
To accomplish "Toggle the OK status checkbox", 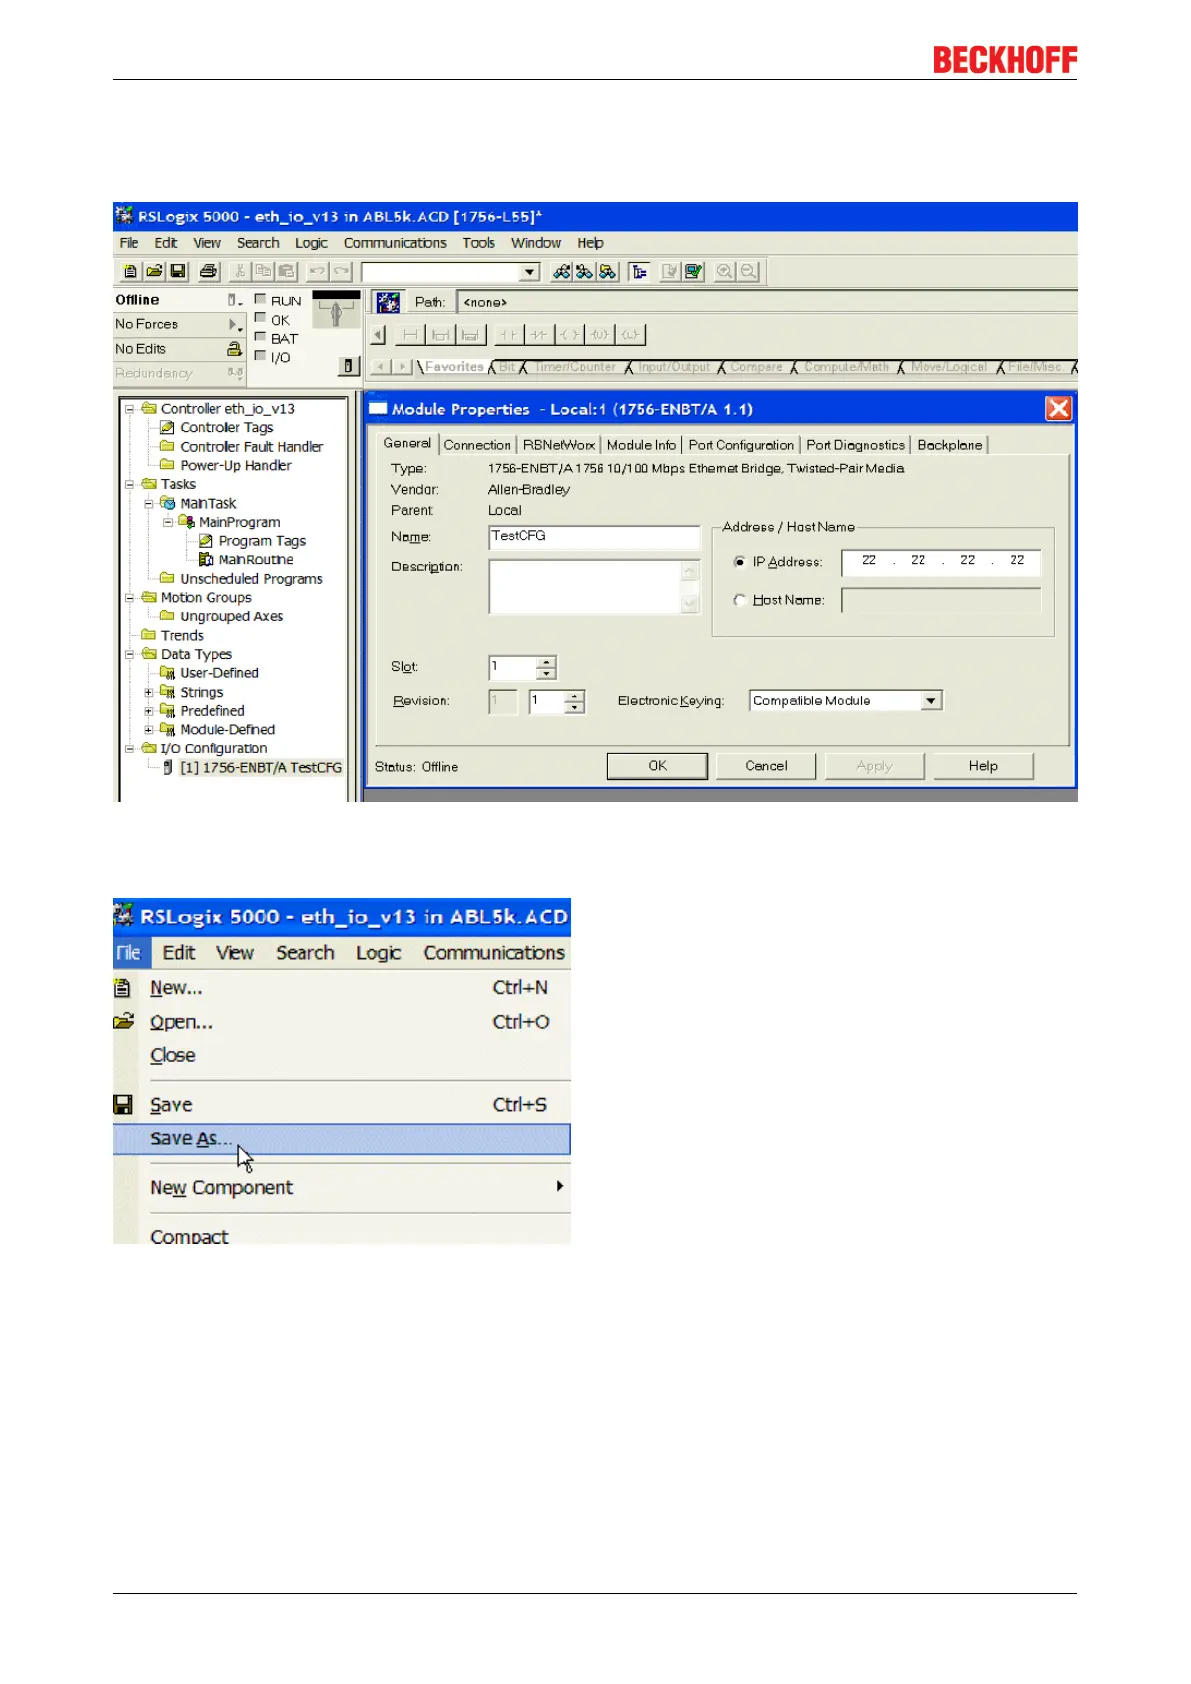I will [x=260, y=318].
